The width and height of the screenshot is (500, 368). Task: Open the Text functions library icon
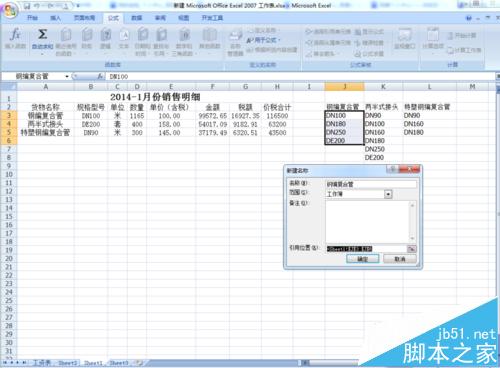pyautogui.click(x=124, y=35)
